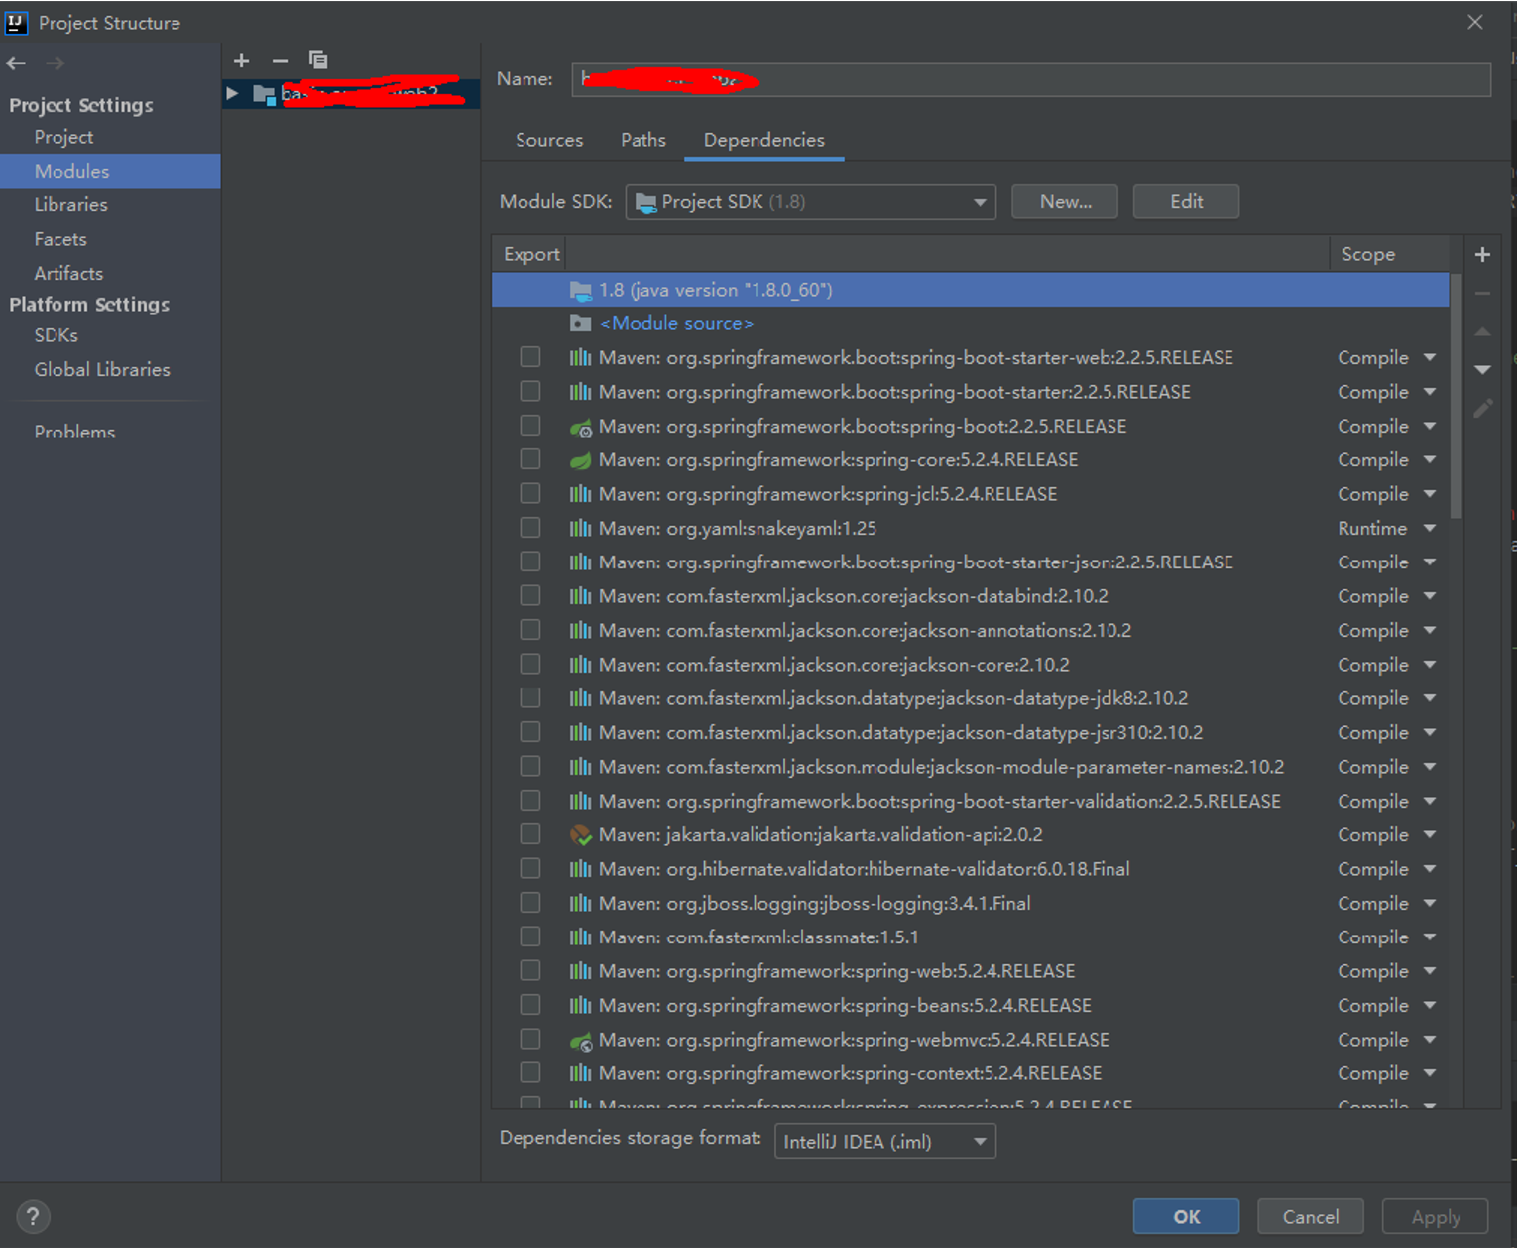
Task: Go back with the left arrow
Action: (16, 63)
